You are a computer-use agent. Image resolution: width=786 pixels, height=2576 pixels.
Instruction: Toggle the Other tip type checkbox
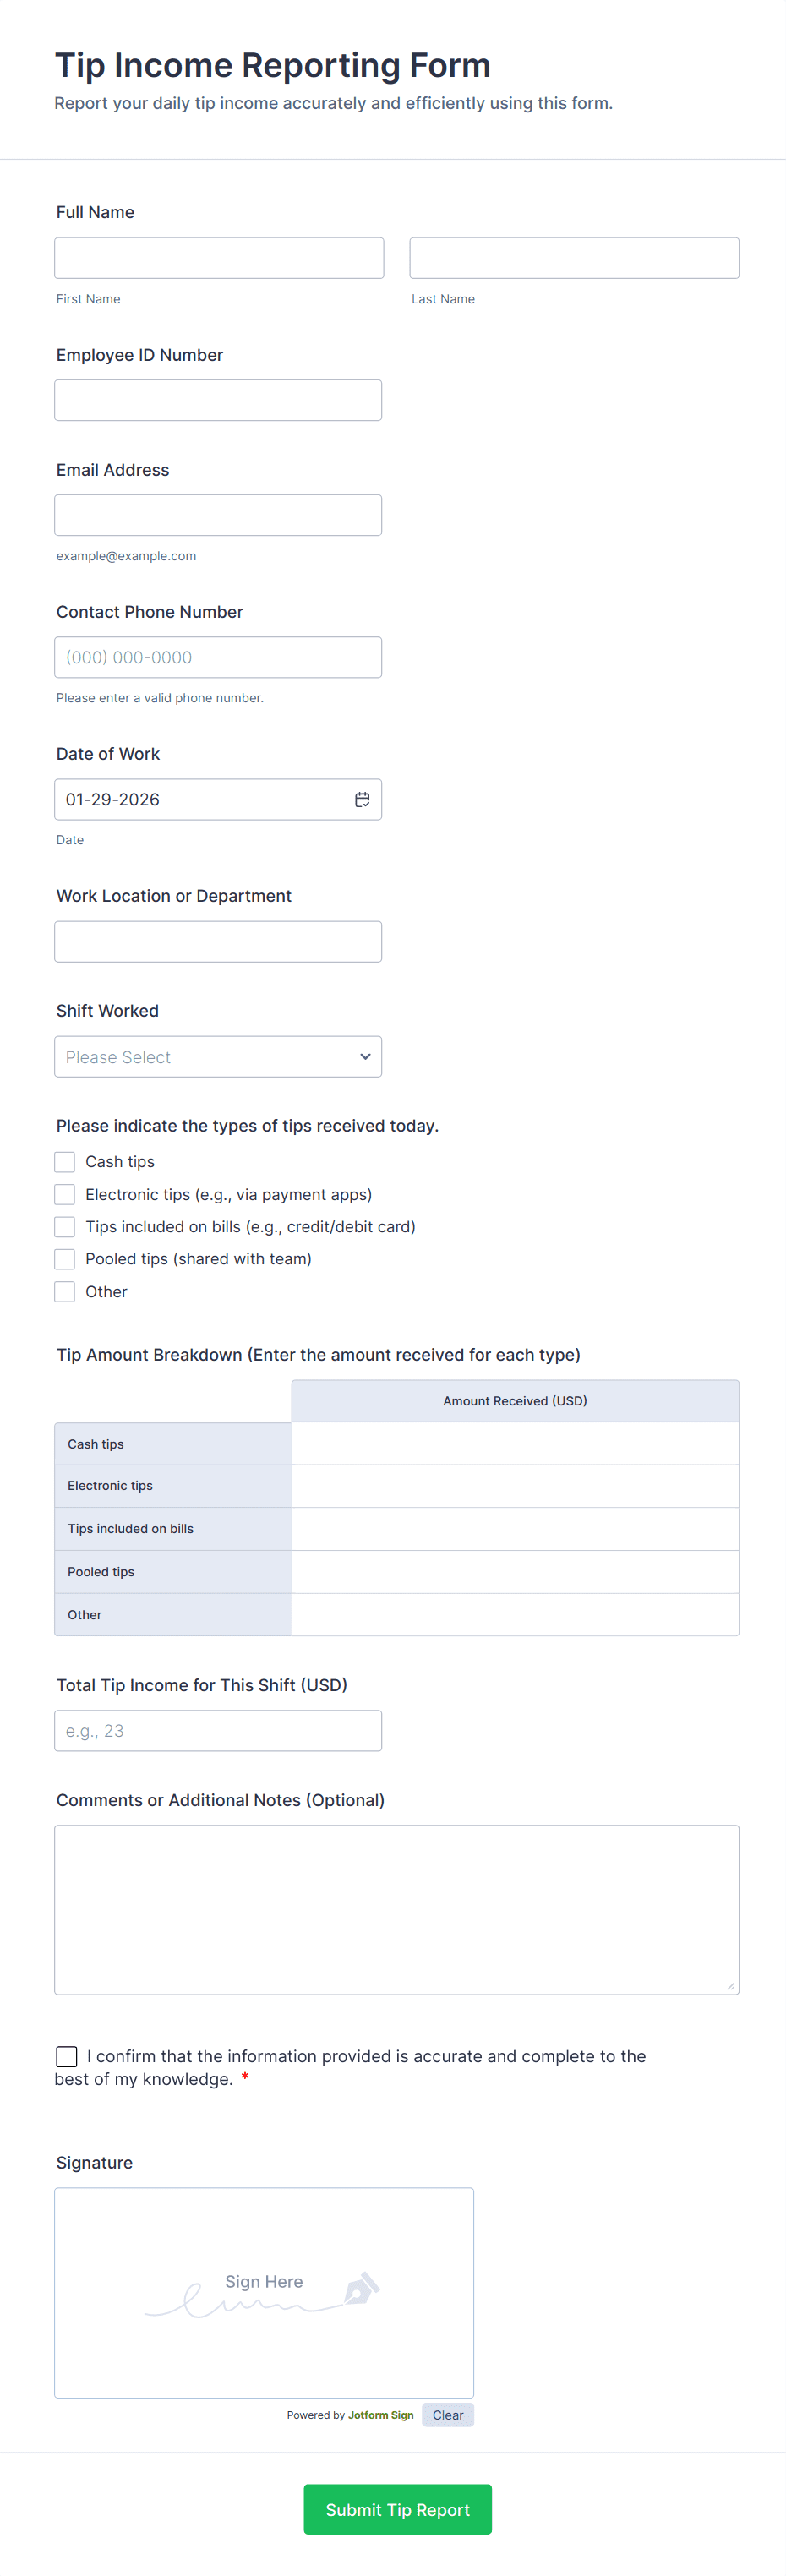(x=64, y=1291)
